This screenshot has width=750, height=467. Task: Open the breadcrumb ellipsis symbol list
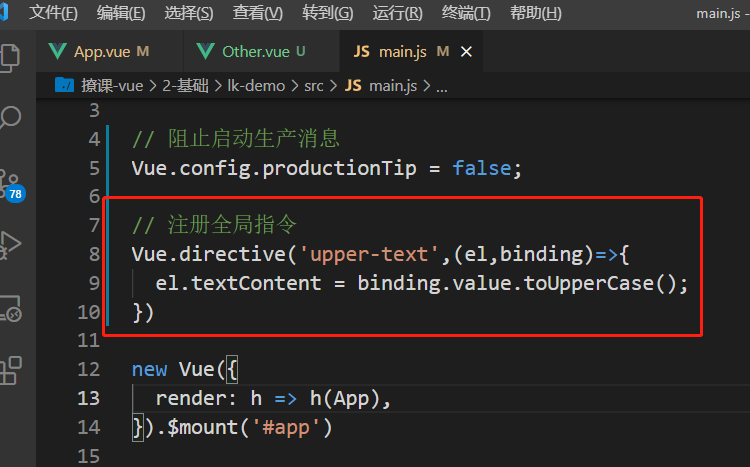pyautogui.click(x=442, y=86)
